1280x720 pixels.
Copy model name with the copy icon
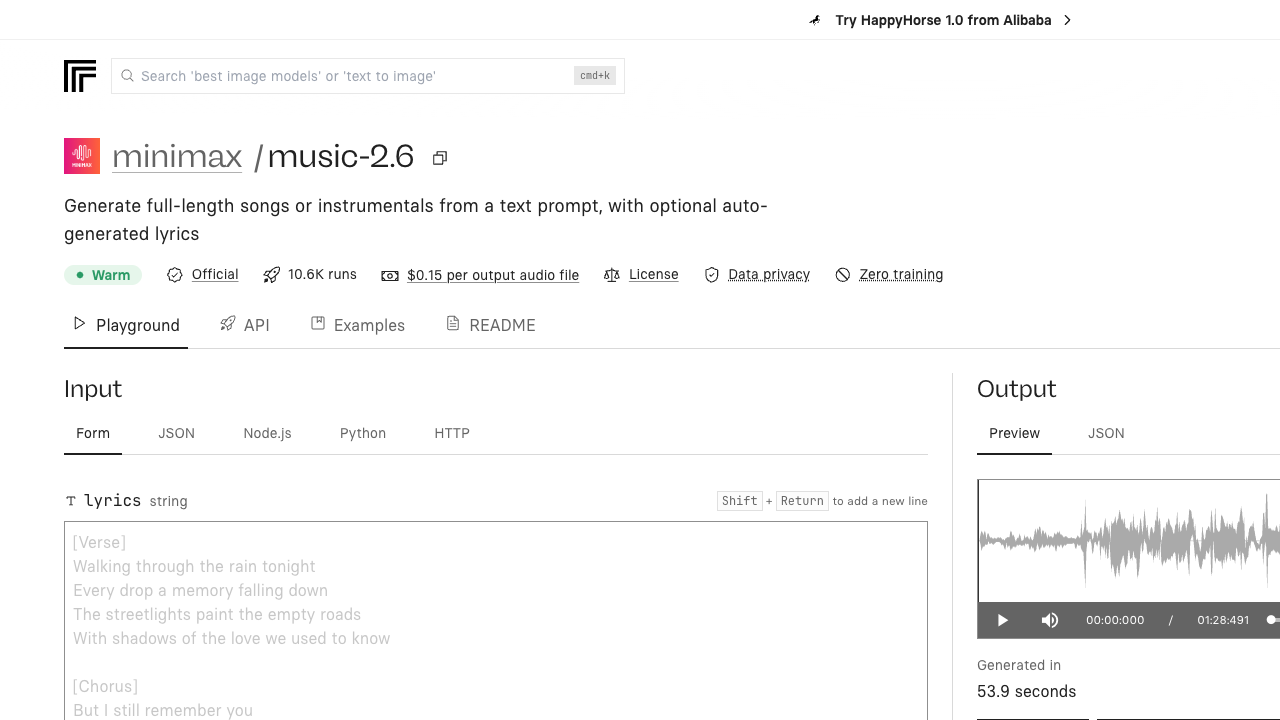[440, 158]
